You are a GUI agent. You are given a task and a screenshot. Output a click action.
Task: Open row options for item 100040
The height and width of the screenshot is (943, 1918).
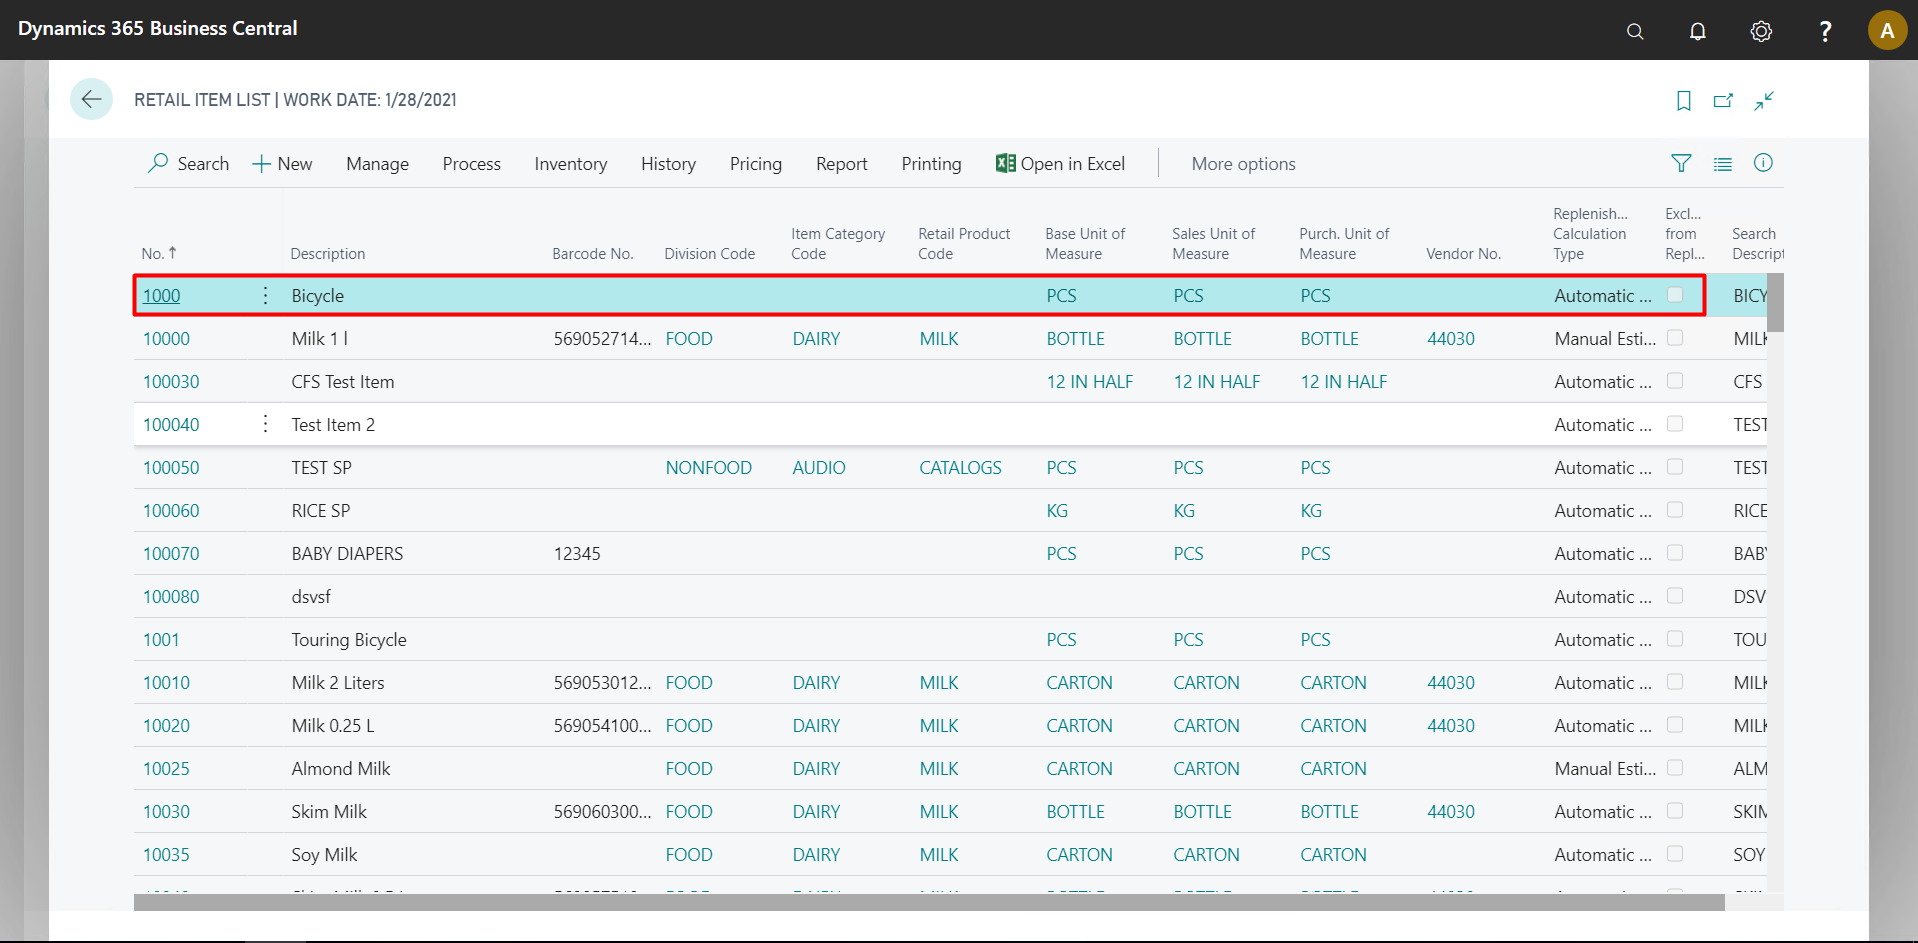pyautogui.click(x=265, y=424)
